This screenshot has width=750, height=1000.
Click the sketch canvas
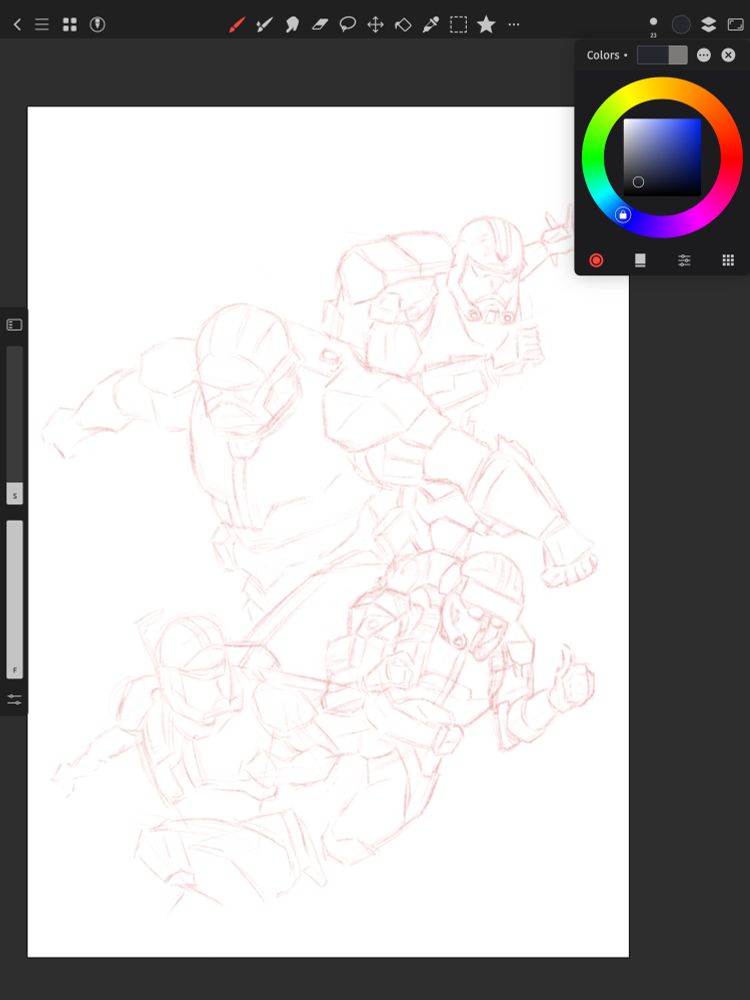coord(328,532)
